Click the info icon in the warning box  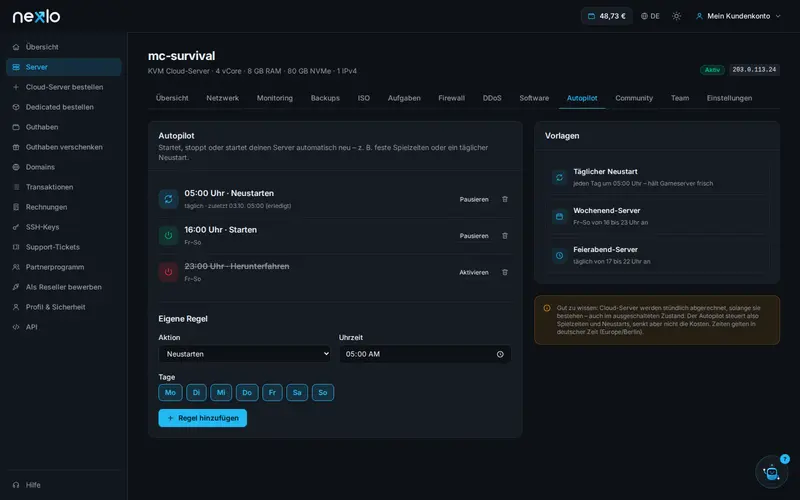coord(547,308)
